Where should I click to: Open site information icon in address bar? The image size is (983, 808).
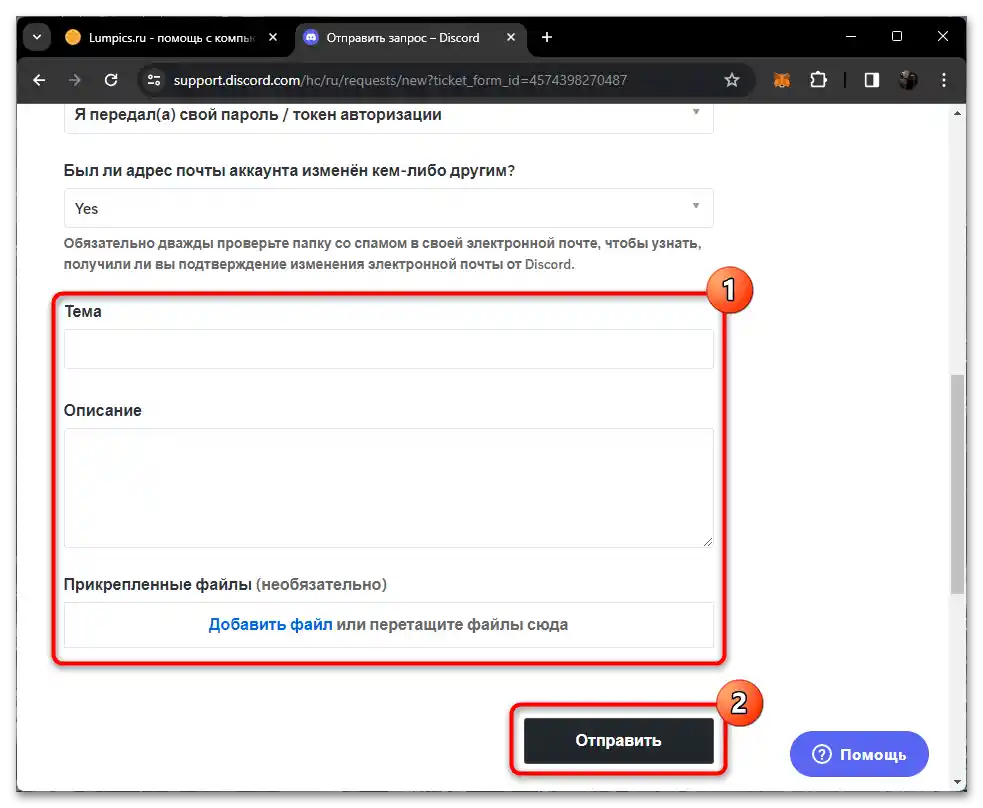(x=154, y=80)
